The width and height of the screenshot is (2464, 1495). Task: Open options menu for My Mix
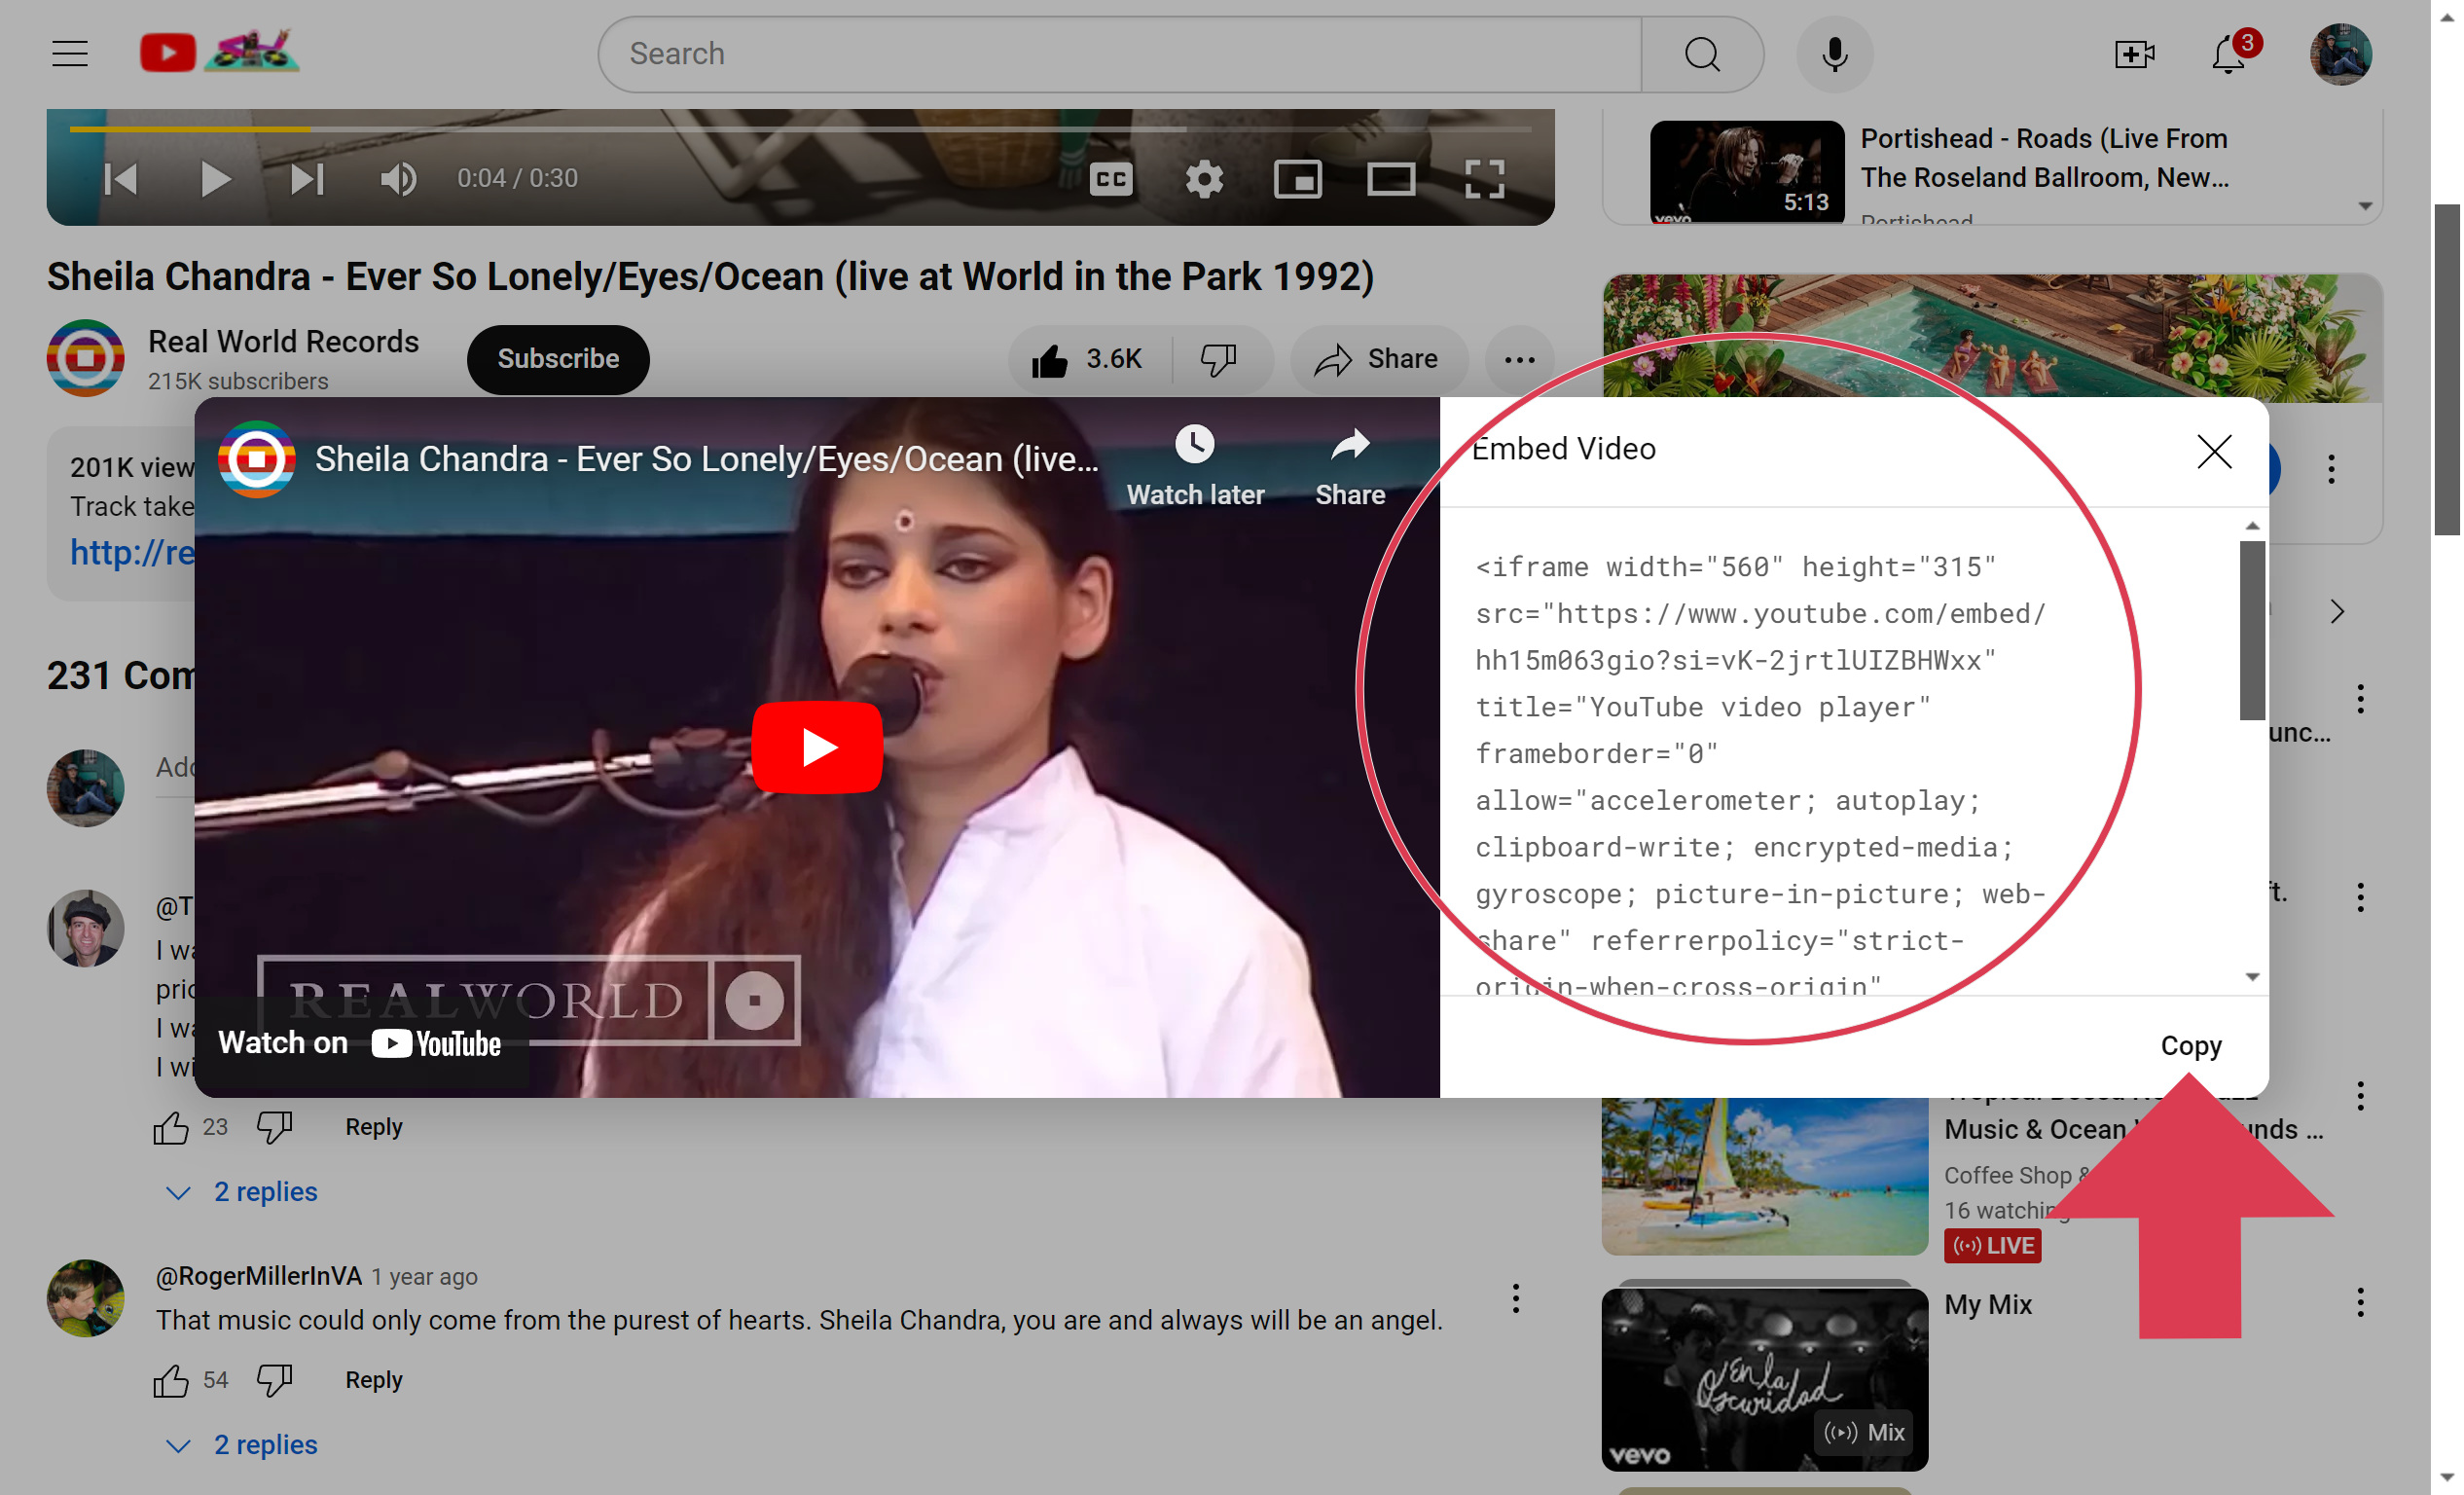(2360, 1302)
